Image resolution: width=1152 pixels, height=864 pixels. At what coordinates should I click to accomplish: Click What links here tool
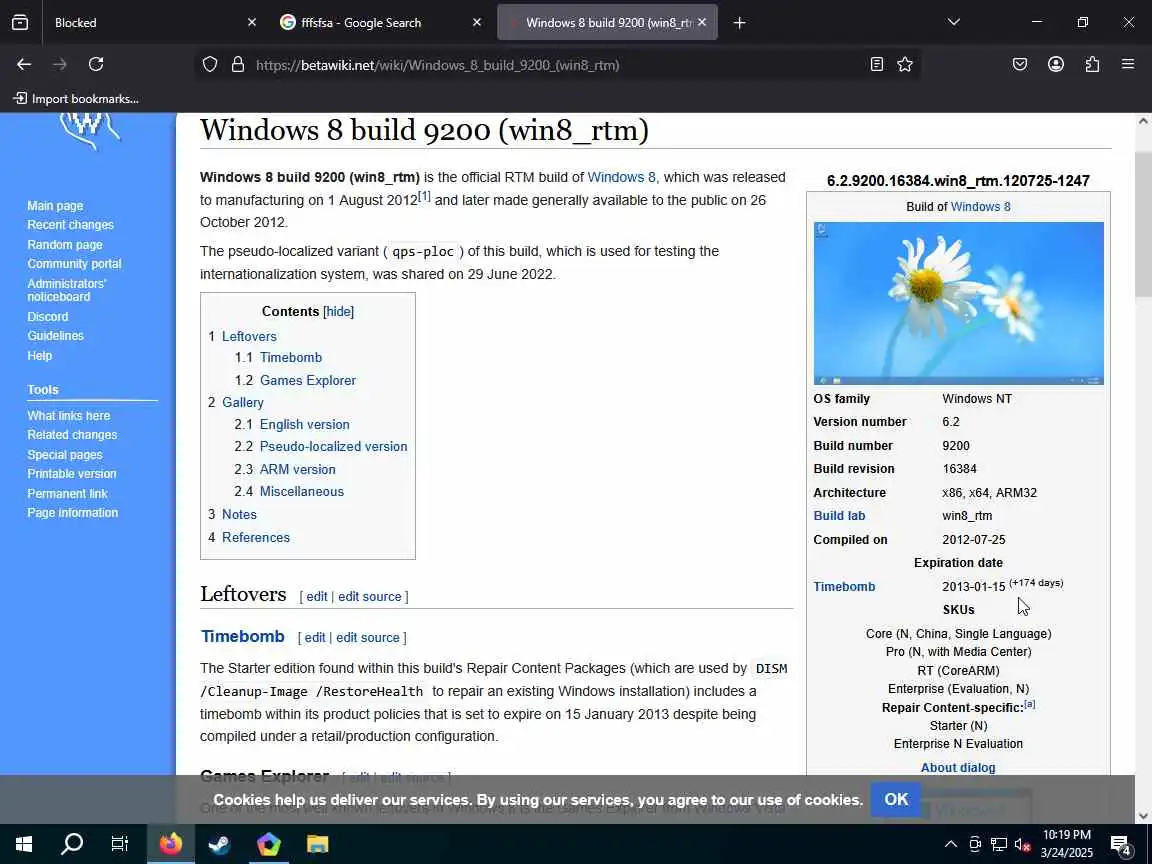coord(69,416)
